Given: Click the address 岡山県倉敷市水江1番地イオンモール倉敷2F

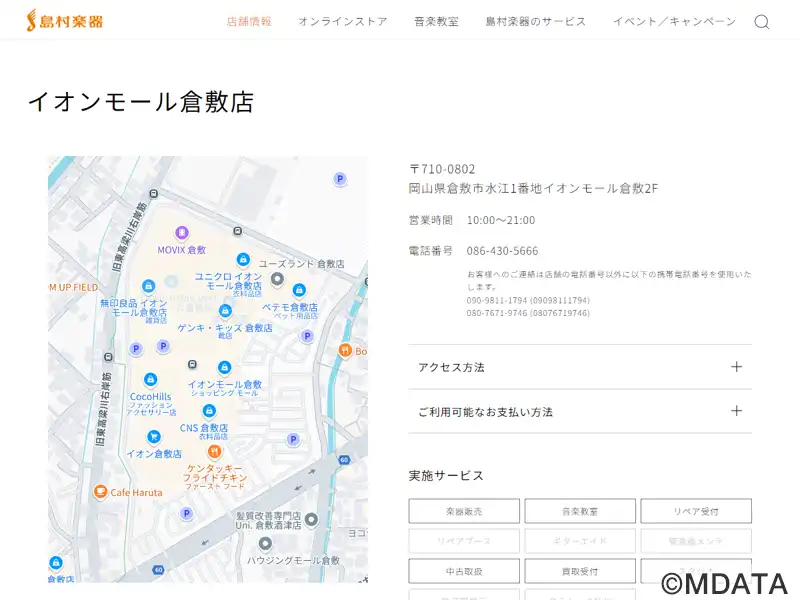Looking at the screenshot, I should (534, 188).
